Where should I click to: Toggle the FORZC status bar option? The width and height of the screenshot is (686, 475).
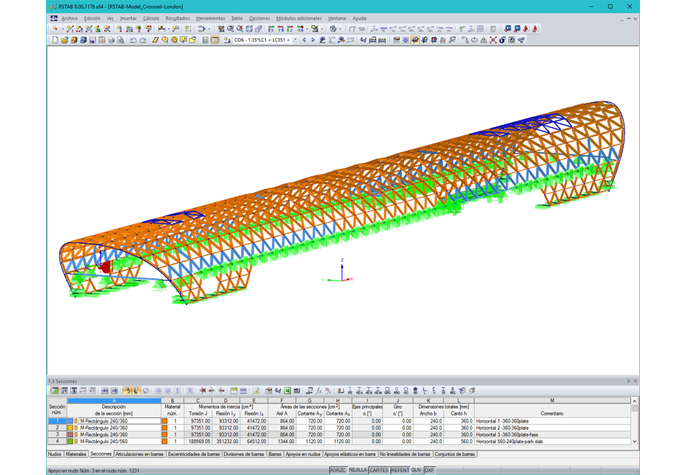[x=338, y=470]
